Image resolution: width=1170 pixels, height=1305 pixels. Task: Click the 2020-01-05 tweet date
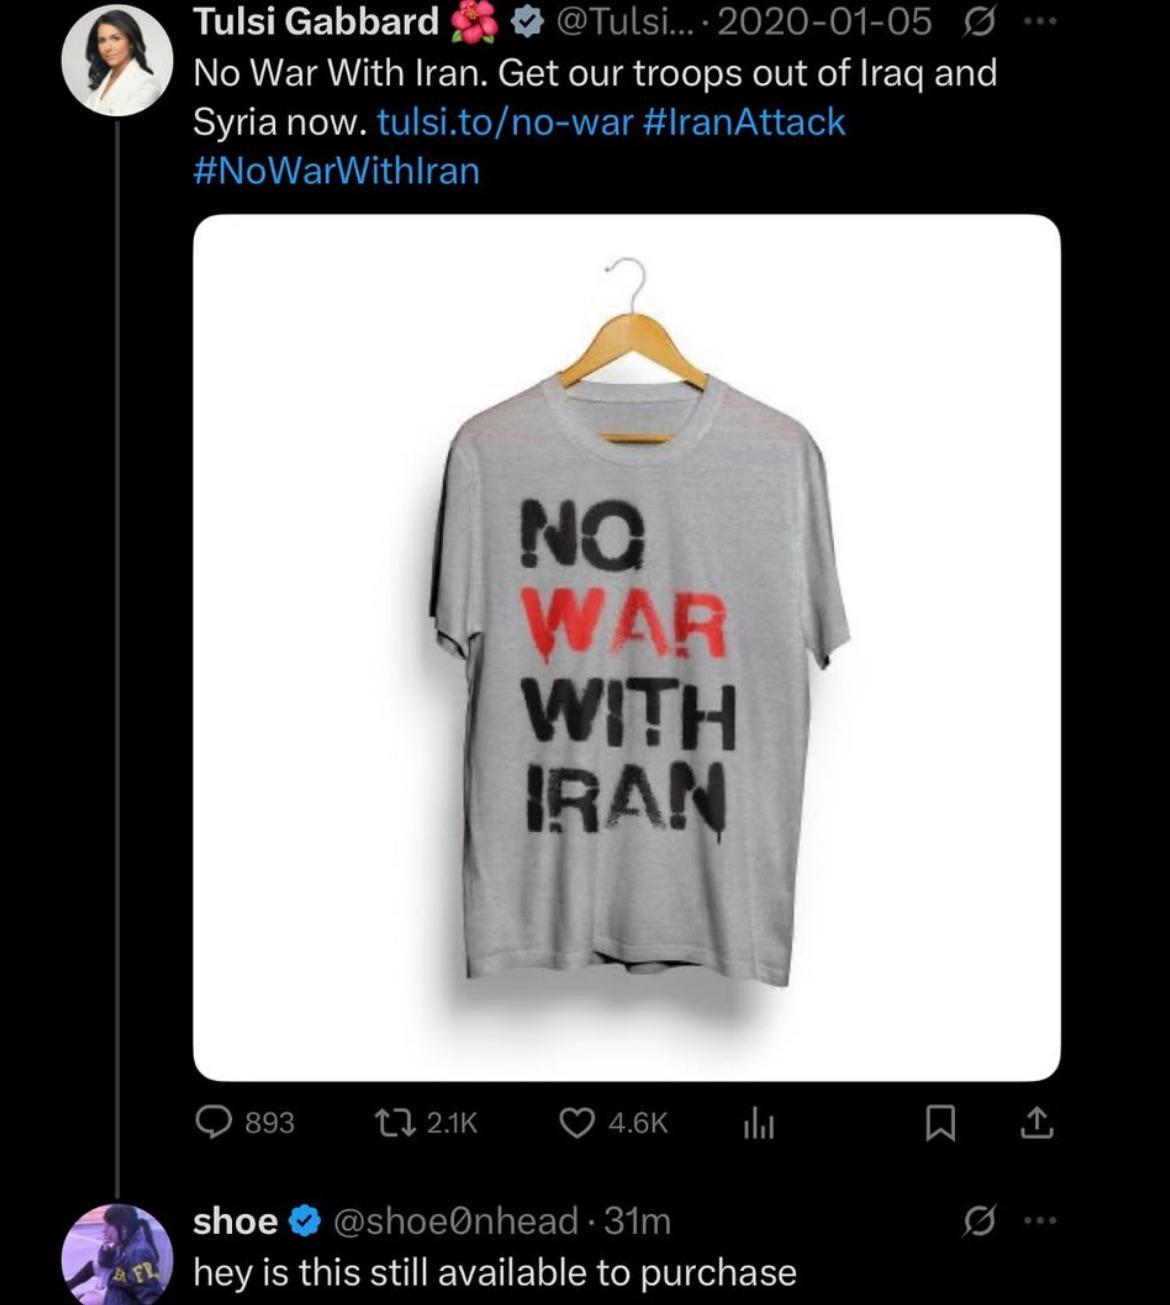[x=824, y=22]
